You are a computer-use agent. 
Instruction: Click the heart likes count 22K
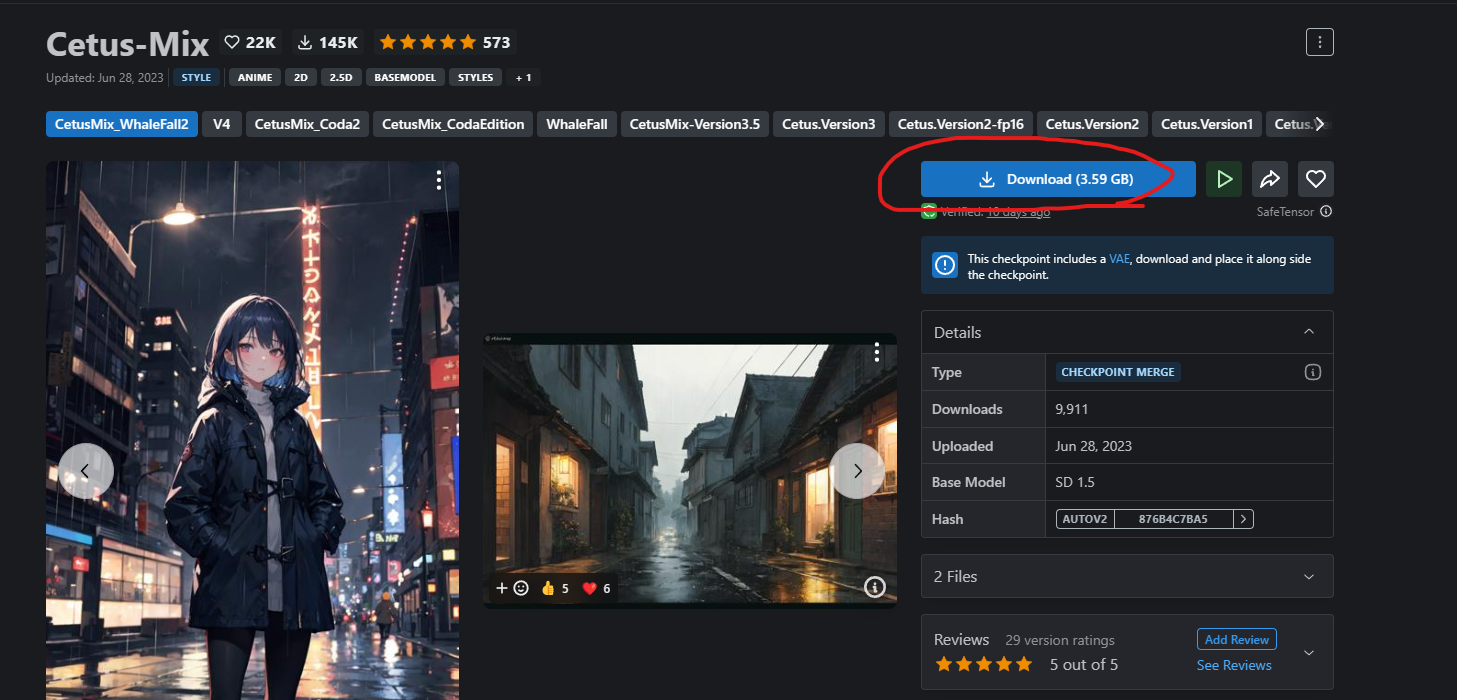point(250,42)
